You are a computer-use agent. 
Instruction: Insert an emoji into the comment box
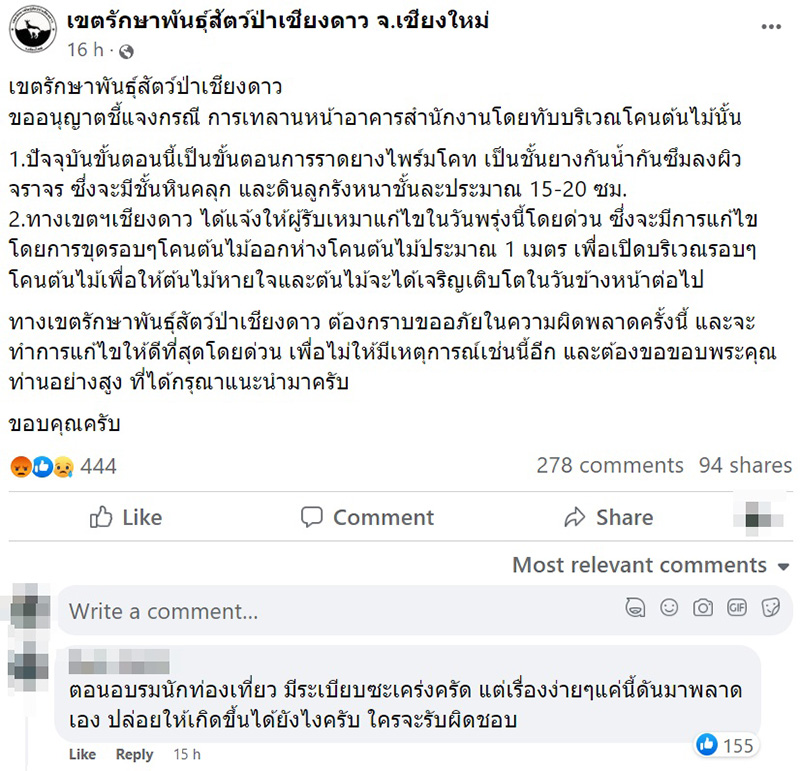click(x=670, y=609)
